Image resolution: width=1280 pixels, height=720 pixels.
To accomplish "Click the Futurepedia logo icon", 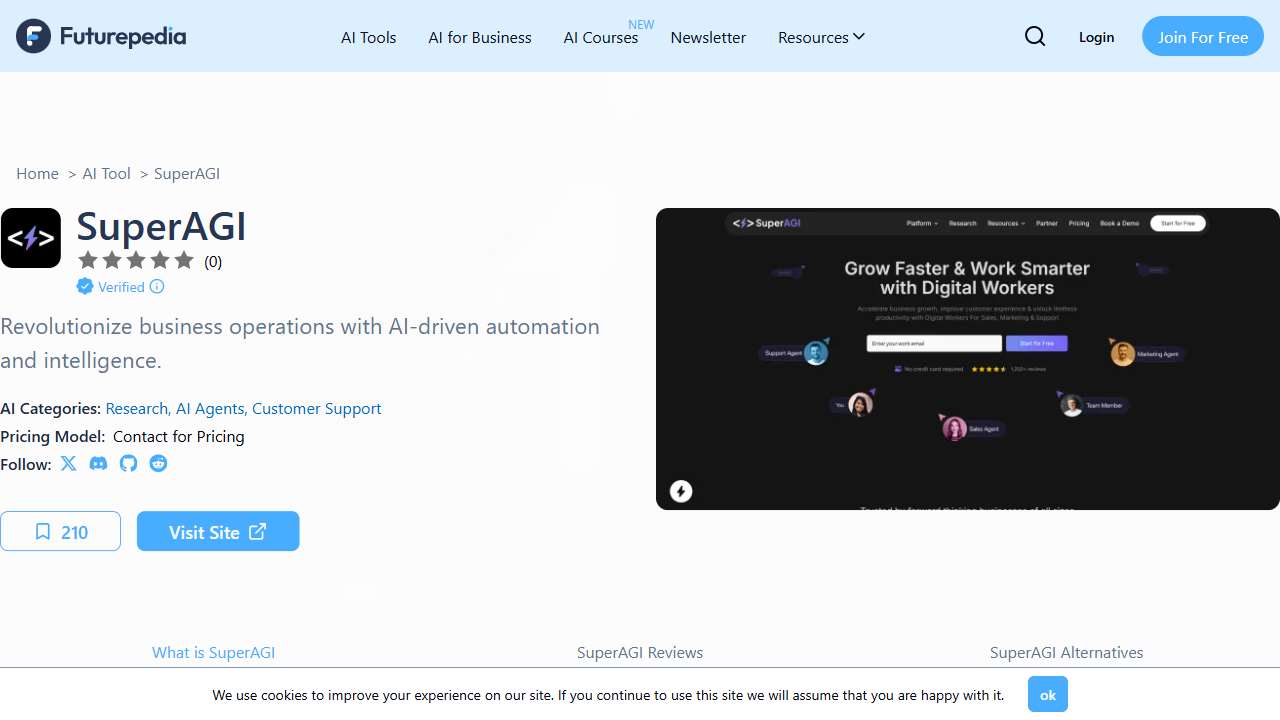I will [x=33, y=37].
